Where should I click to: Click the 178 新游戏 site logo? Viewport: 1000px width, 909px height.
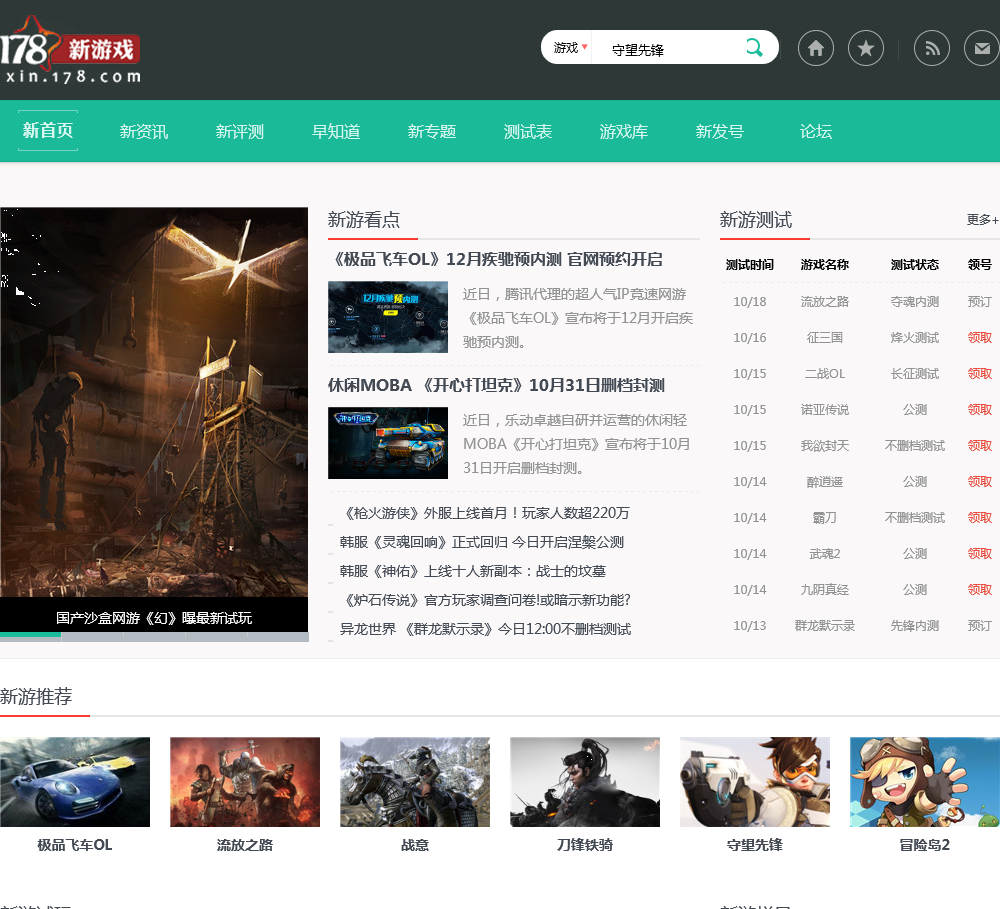70,50
